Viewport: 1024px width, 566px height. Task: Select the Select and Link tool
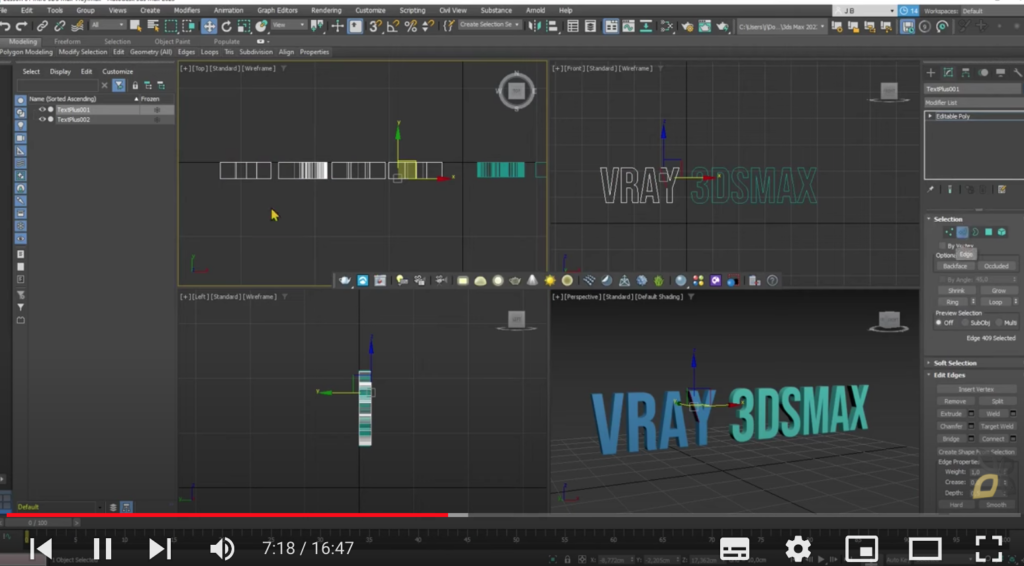[x=42, y=26]
